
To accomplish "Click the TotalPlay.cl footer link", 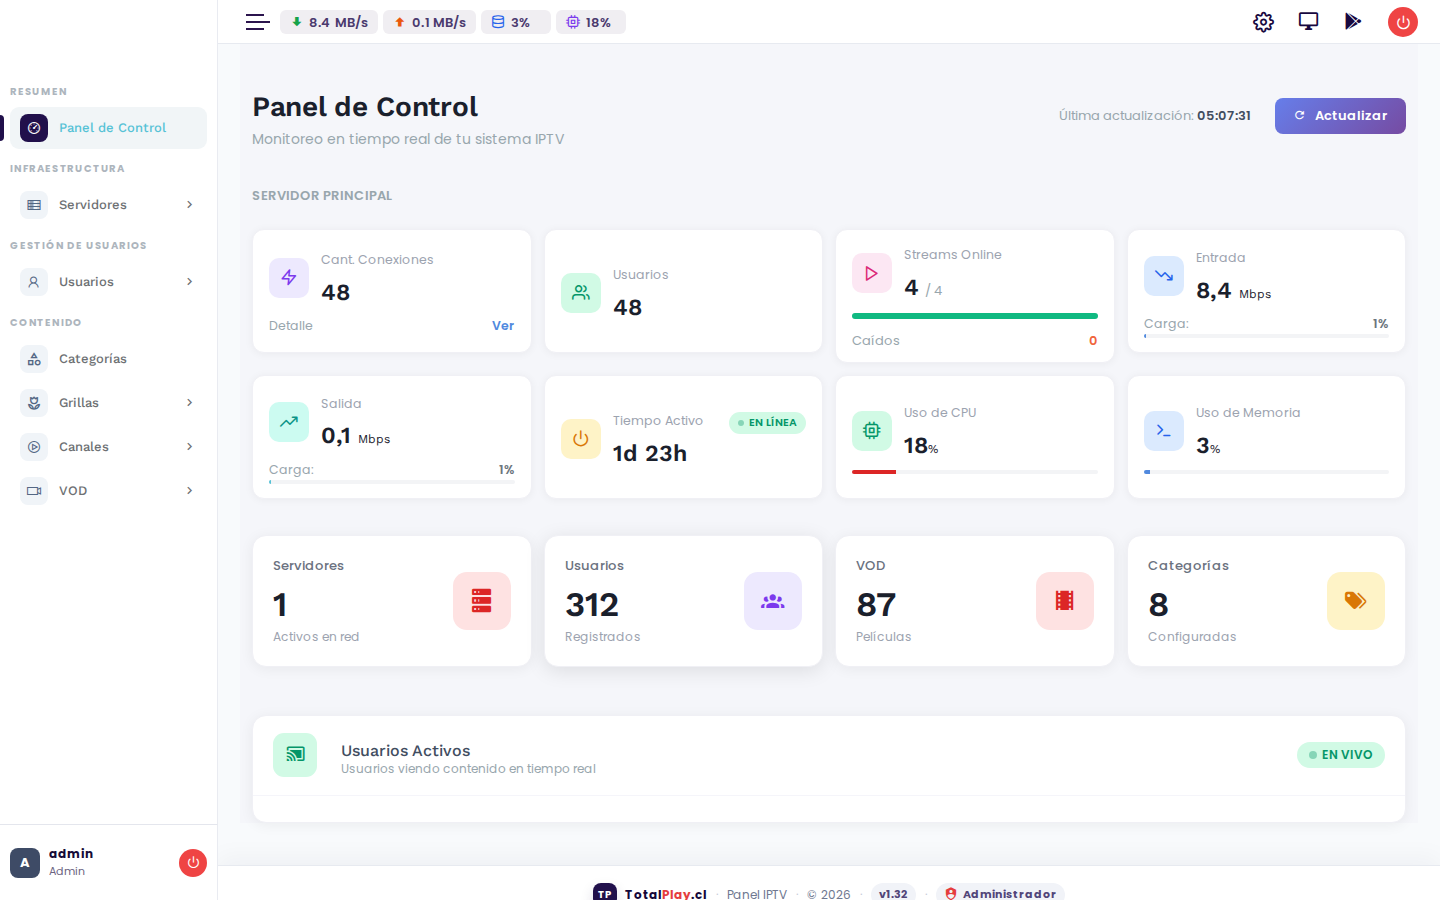I will coord(665,894).
